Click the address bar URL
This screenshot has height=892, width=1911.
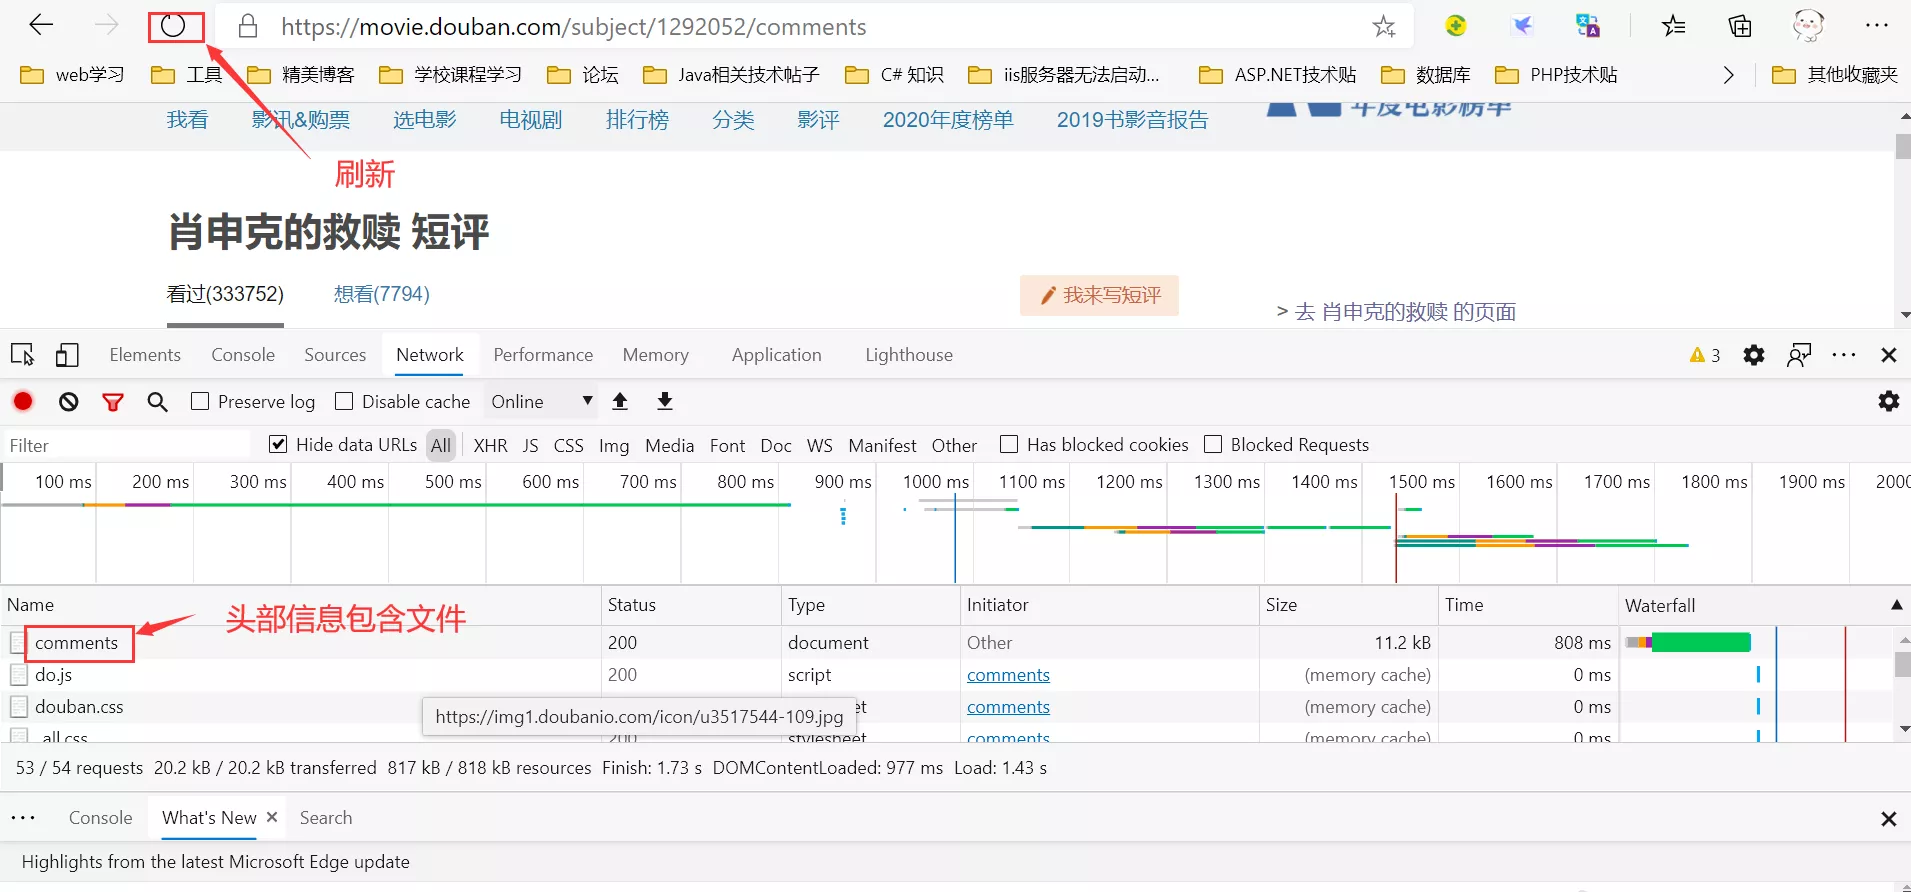tap(573, 27)
